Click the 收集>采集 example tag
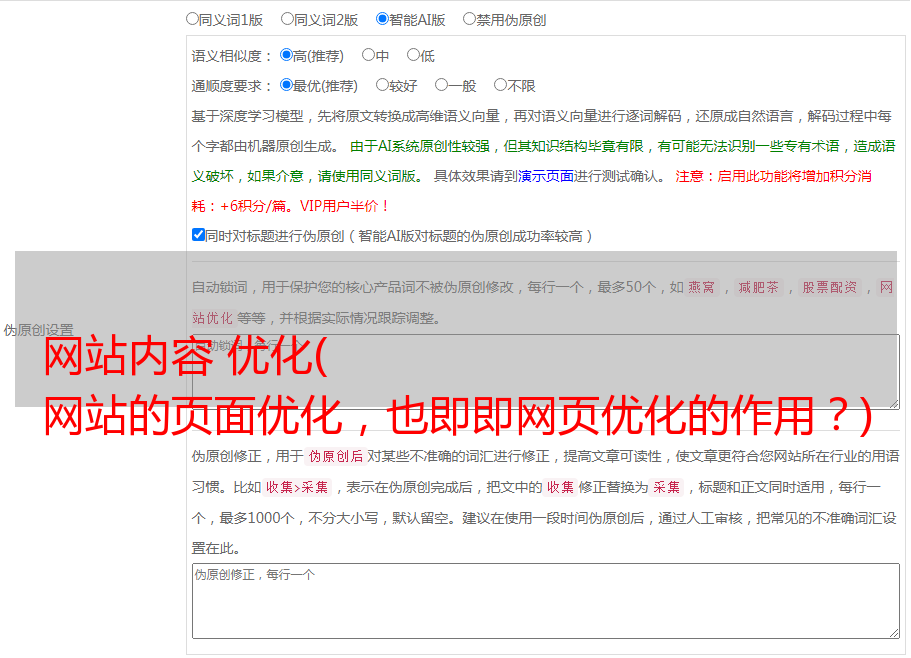 [297, 487]
